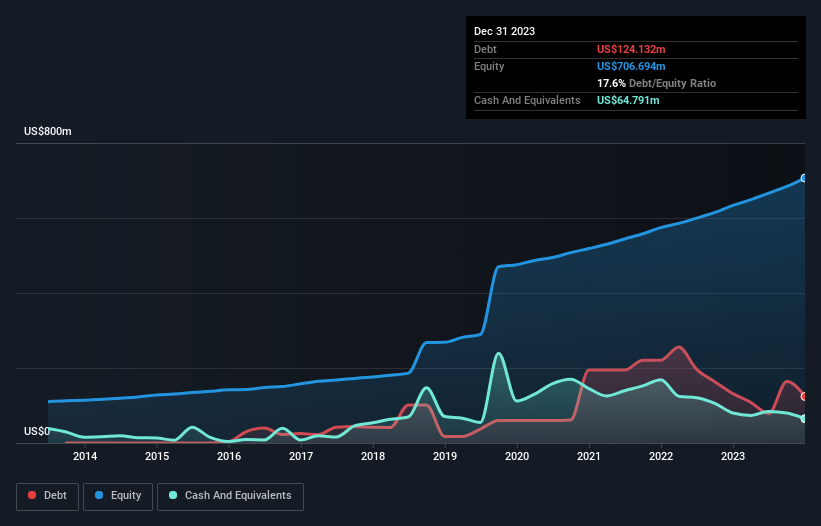Toggle the Debt series legend button
Image resolution: width=821 pixels, height=526 pixels.
pyautogui.click(x=47, y=496)
